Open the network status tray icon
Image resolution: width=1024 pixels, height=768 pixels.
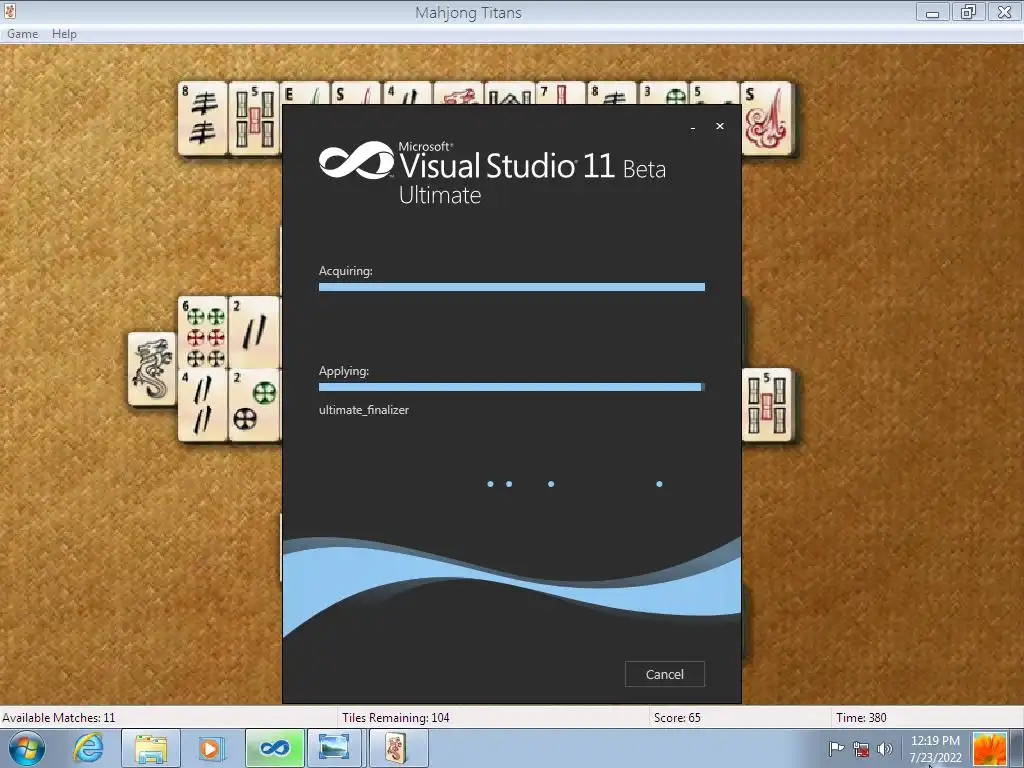[861, 749]
